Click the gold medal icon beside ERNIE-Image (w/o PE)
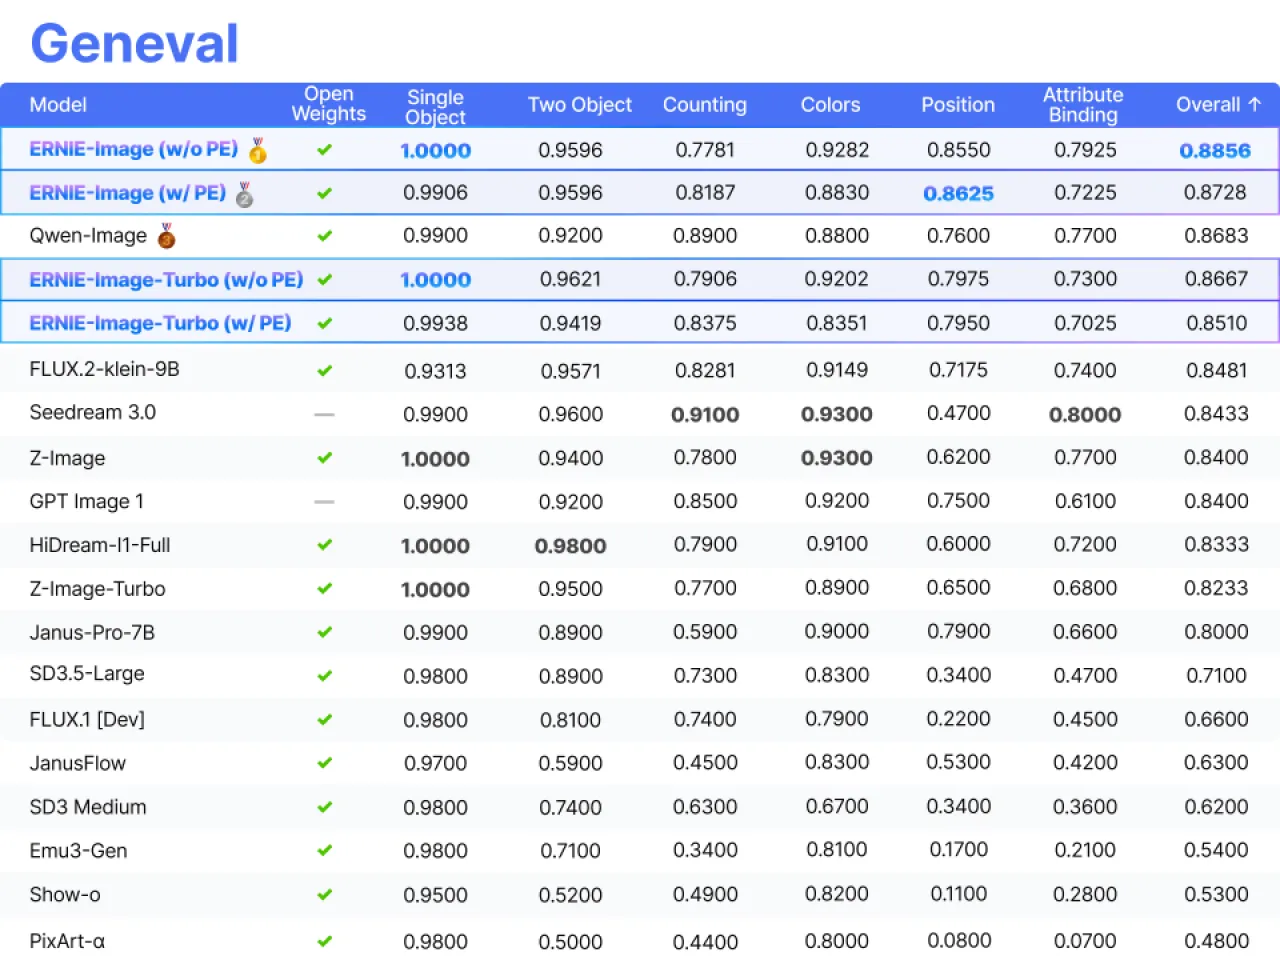 258,150
